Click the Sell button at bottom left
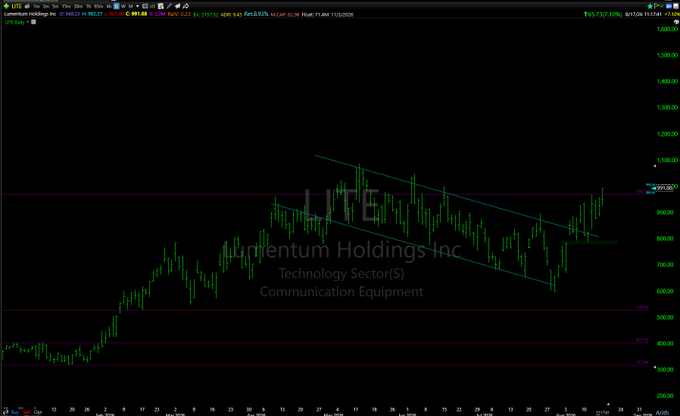The image size is (680, 416). [x=26, y=412]
